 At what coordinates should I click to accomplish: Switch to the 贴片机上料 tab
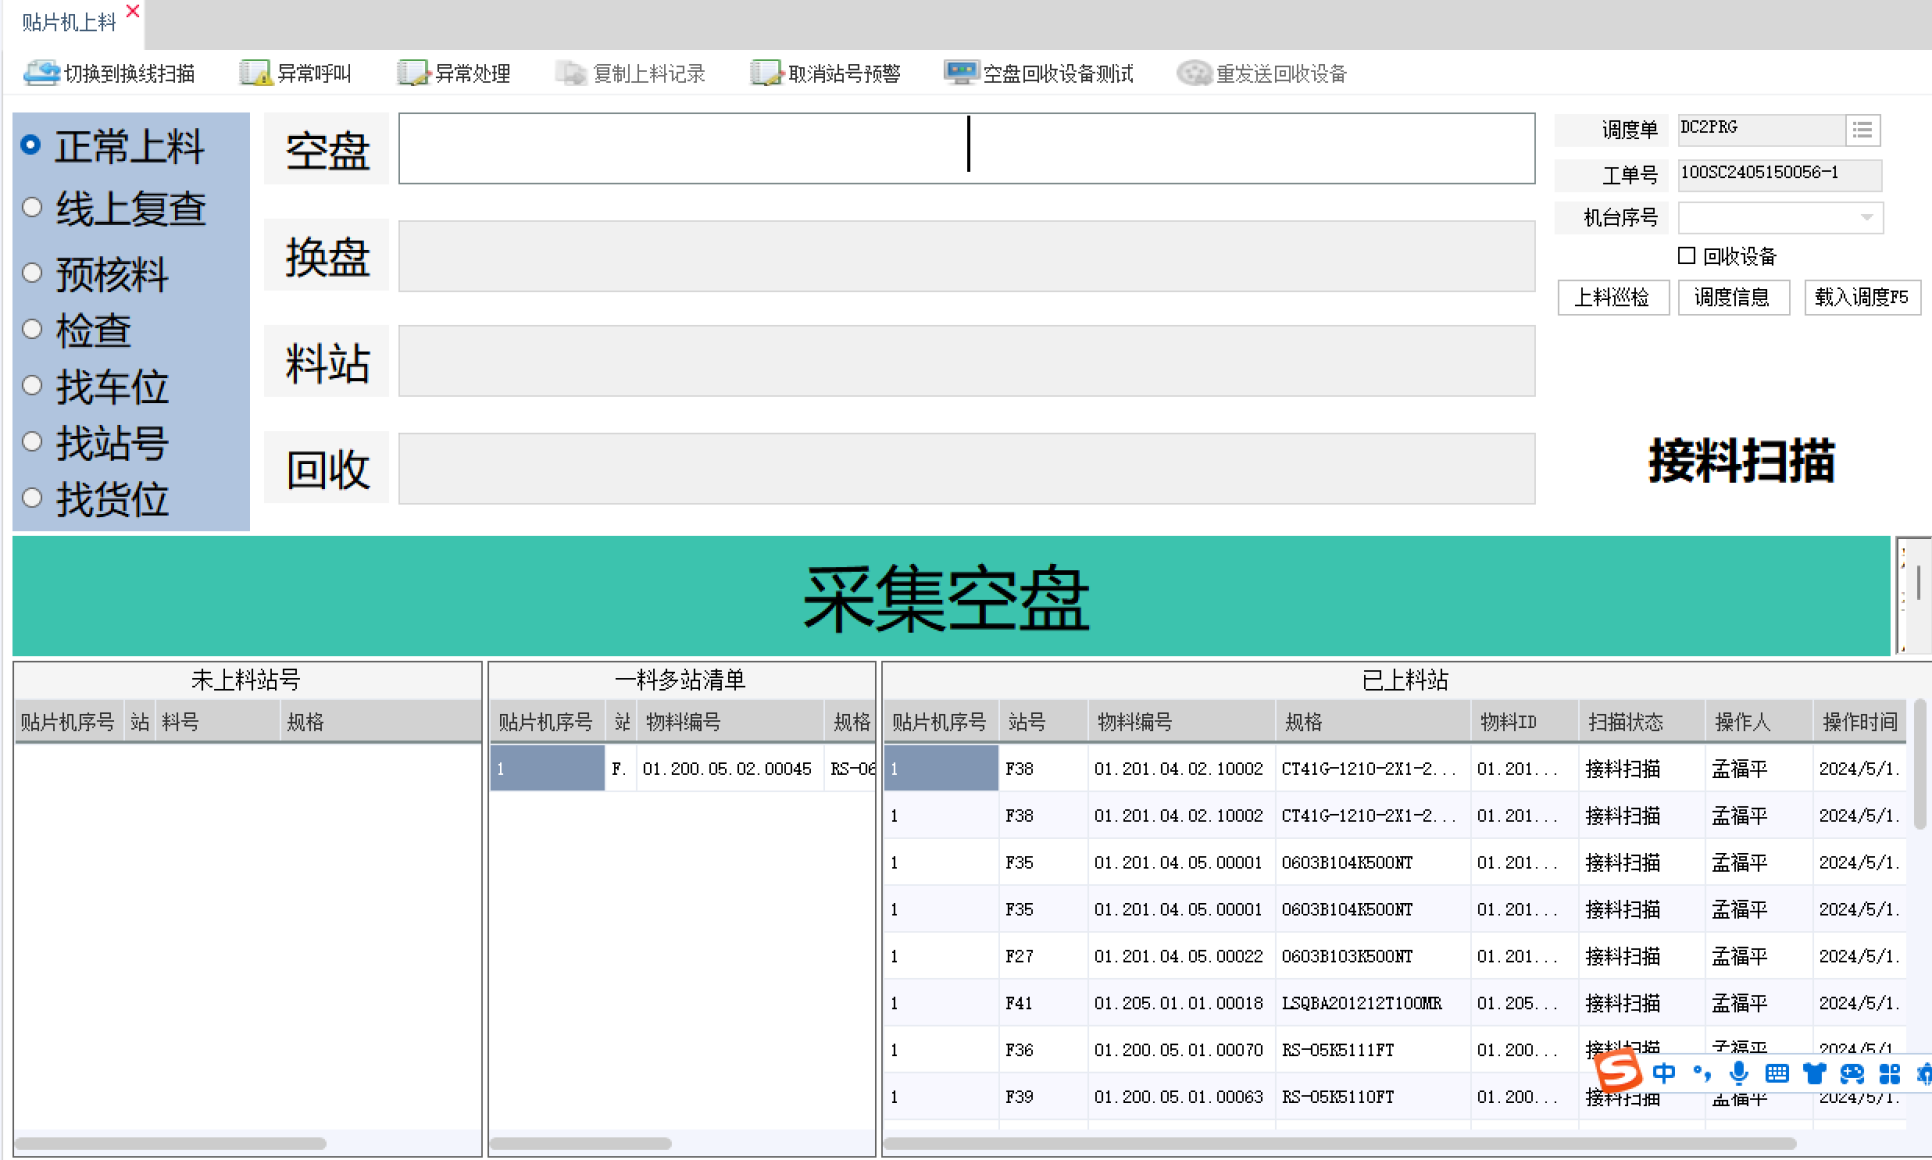[68, 22]
